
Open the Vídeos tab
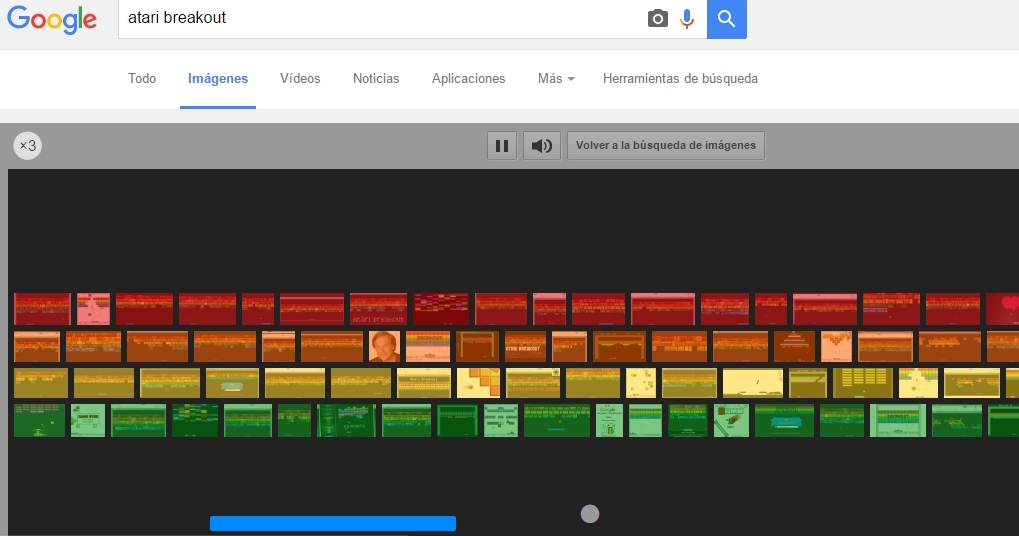pos(300,79)
